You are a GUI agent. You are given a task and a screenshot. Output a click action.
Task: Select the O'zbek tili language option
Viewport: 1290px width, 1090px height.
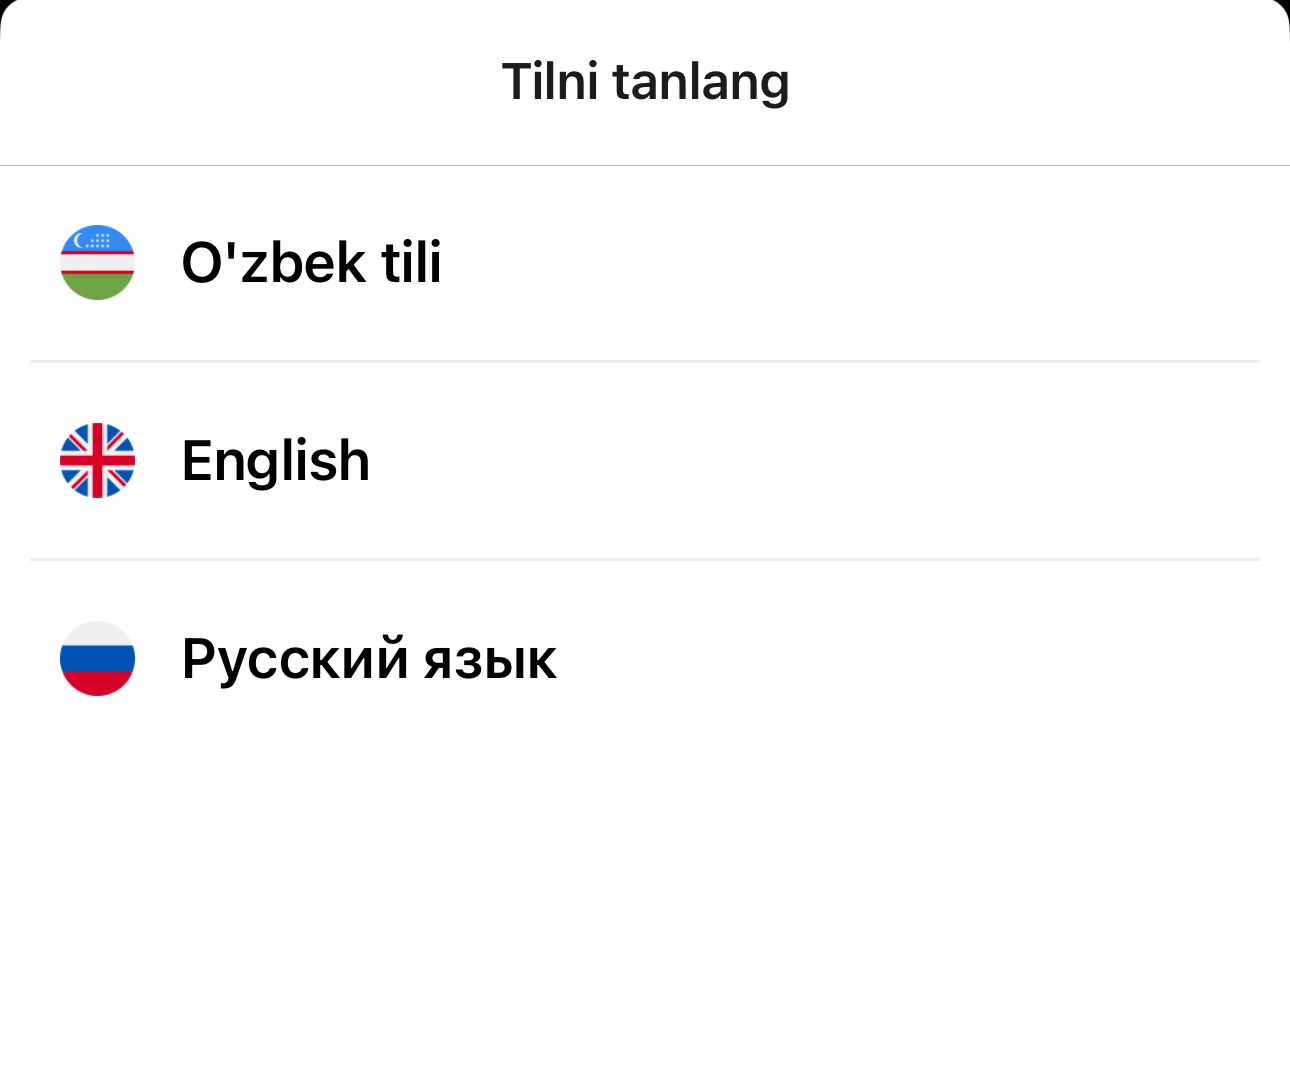coord(645,263)
